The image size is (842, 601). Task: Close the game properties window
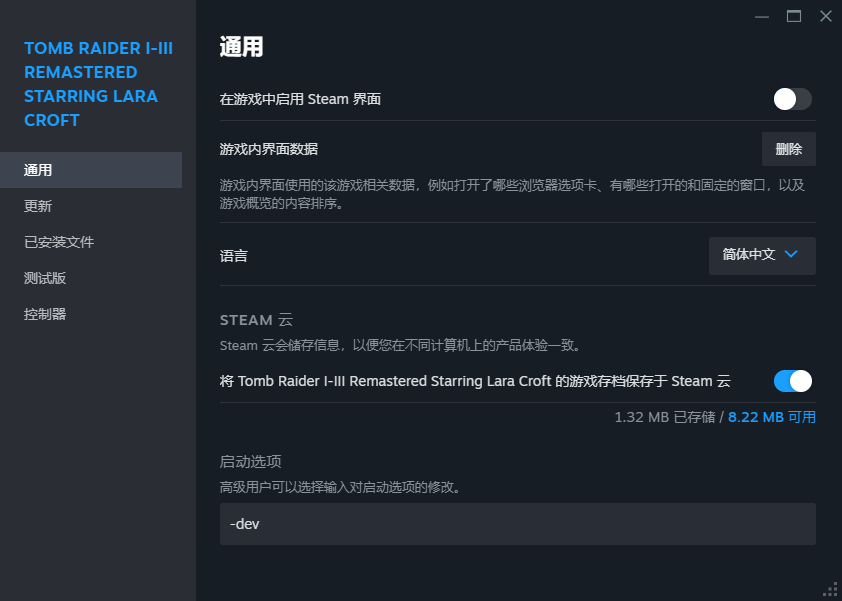point(825,16)
